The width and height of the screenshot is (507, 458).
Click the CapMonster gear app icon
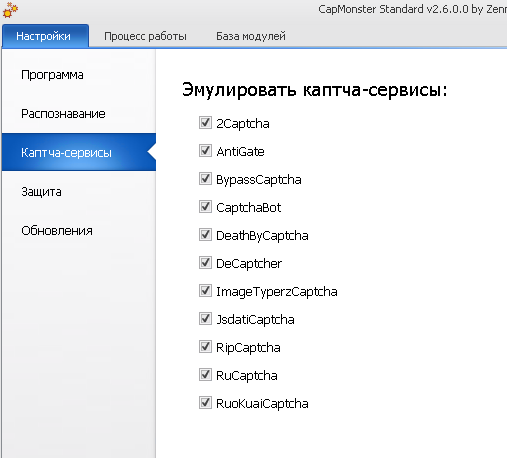coord(10,10)
